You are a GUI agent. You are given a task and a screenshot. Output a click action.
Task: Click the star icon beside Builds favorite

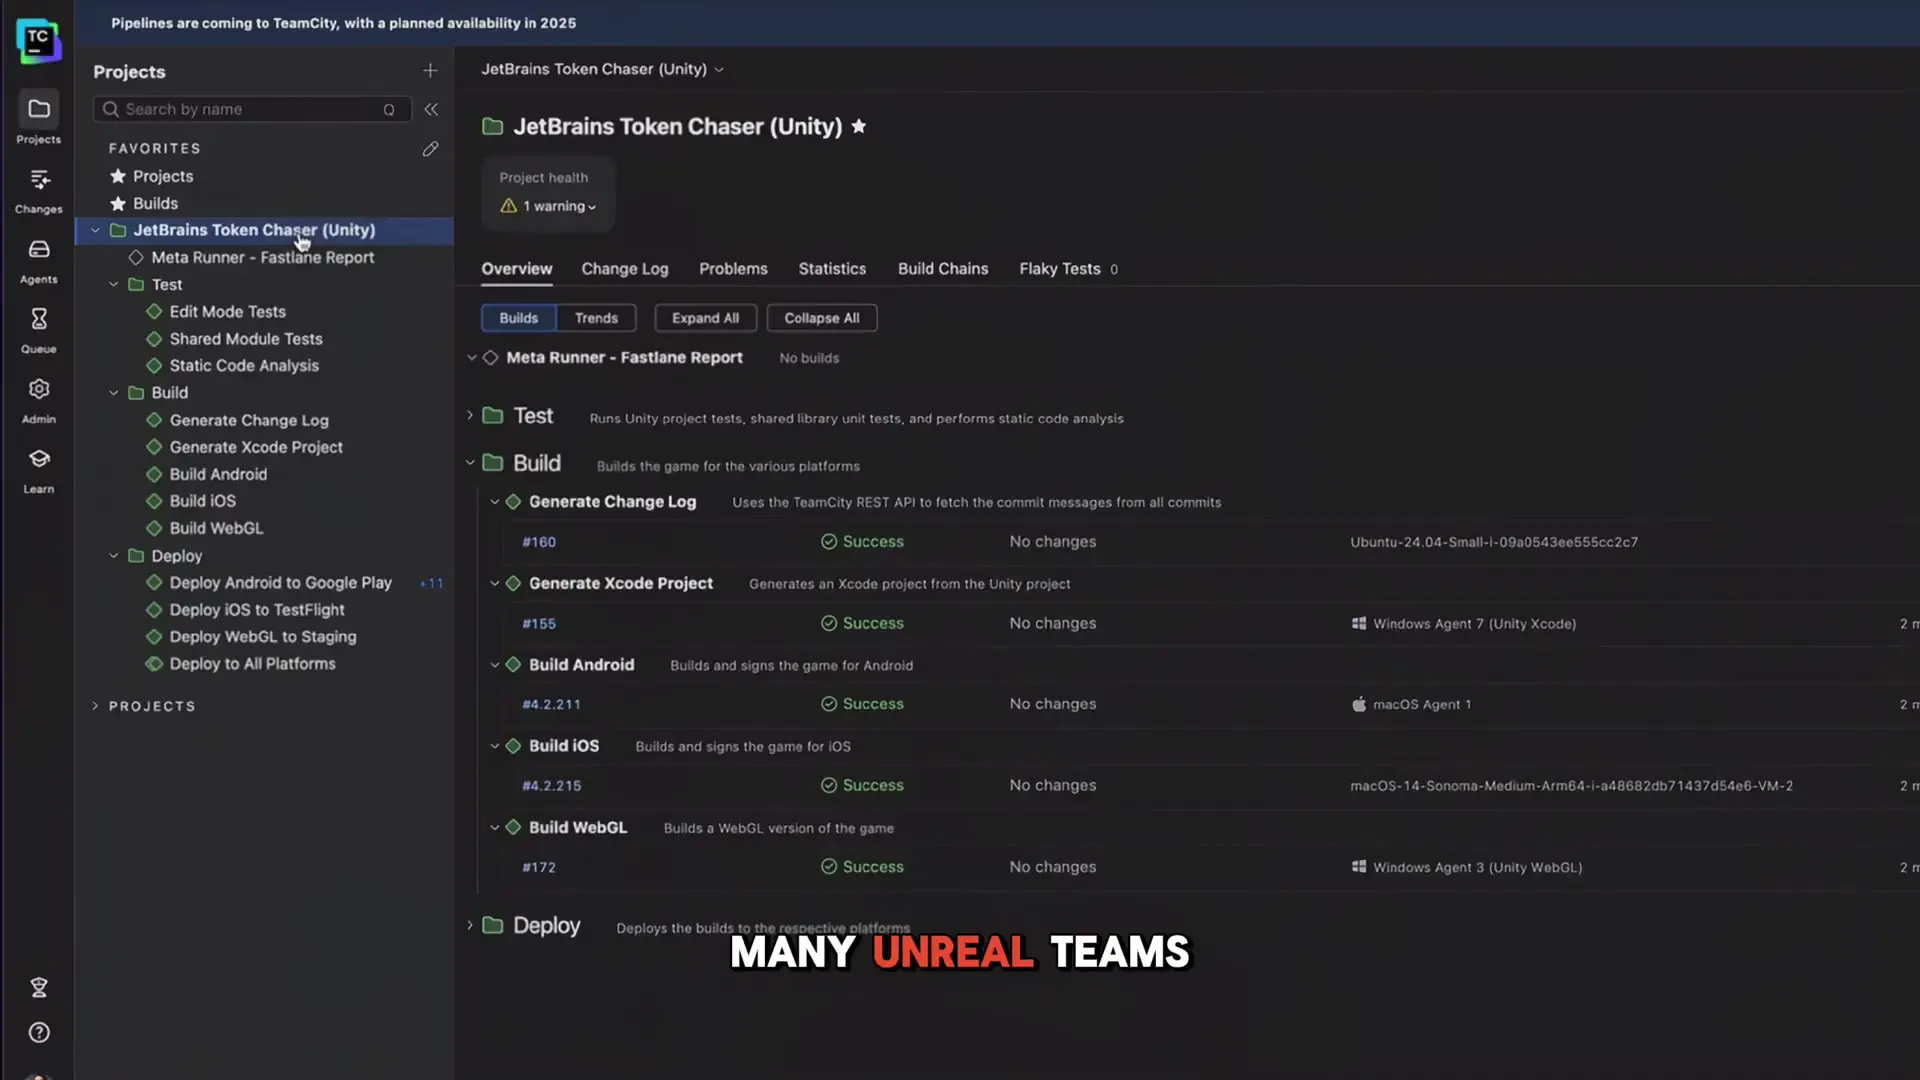coord(118,203)
